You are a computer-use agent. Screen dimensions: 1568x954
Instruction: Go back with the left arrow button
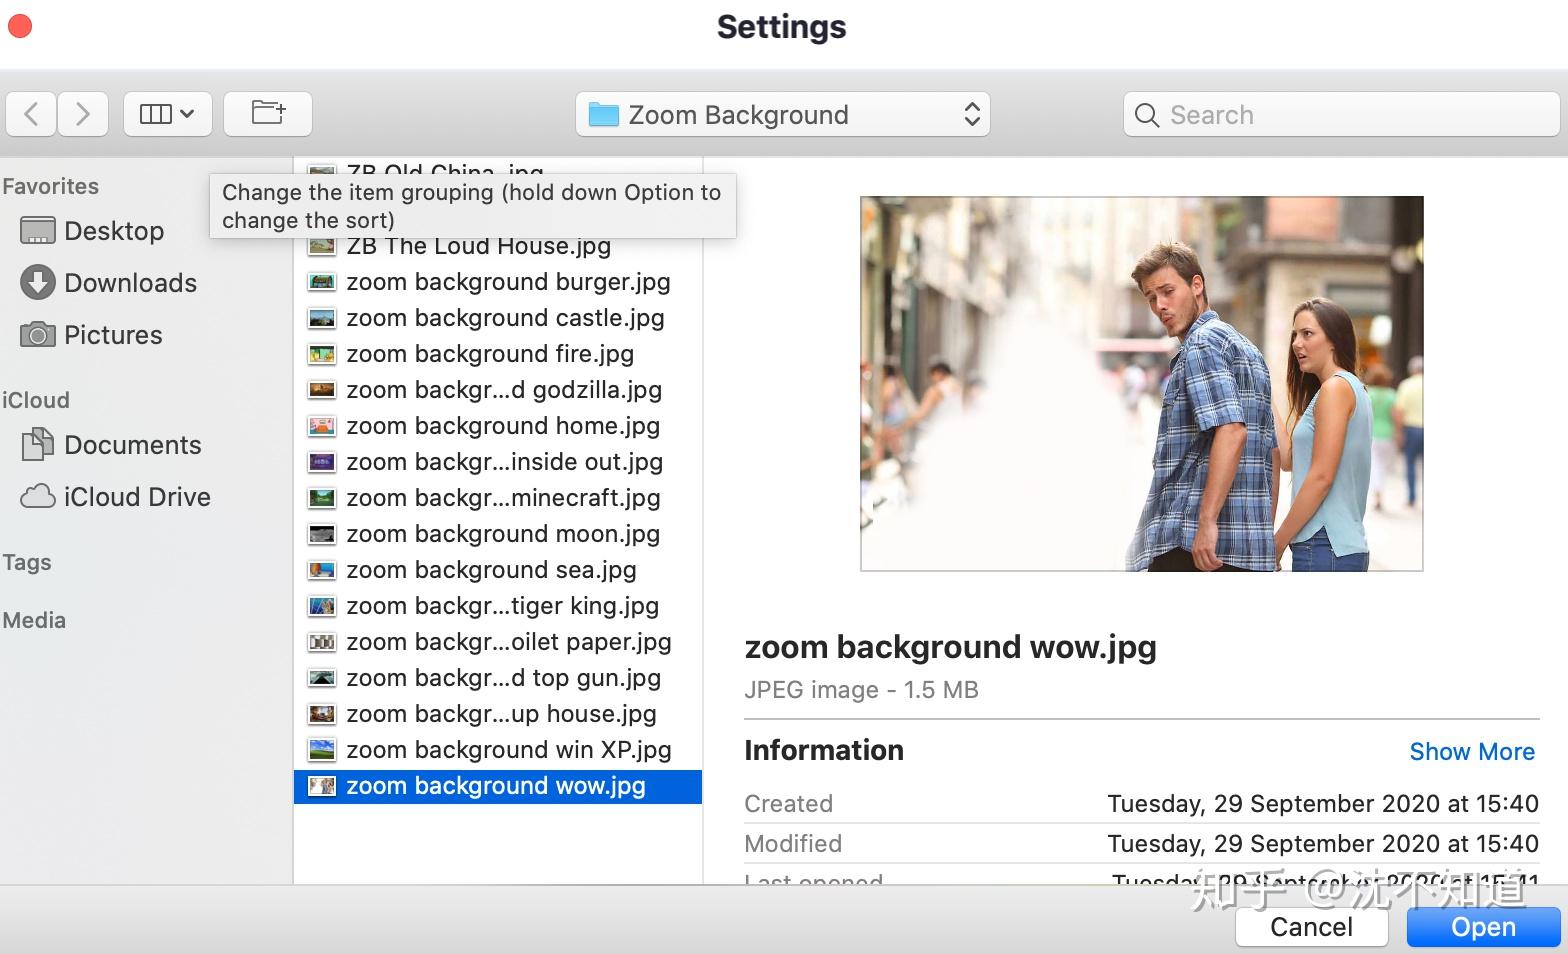(x=31, y=114)
